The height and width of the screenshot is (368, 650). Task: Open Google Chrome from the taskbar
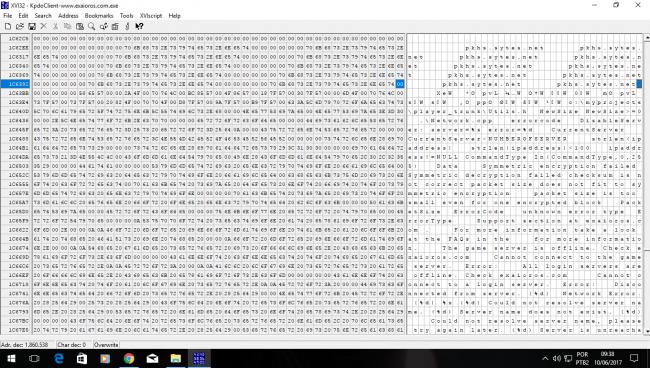129,358
